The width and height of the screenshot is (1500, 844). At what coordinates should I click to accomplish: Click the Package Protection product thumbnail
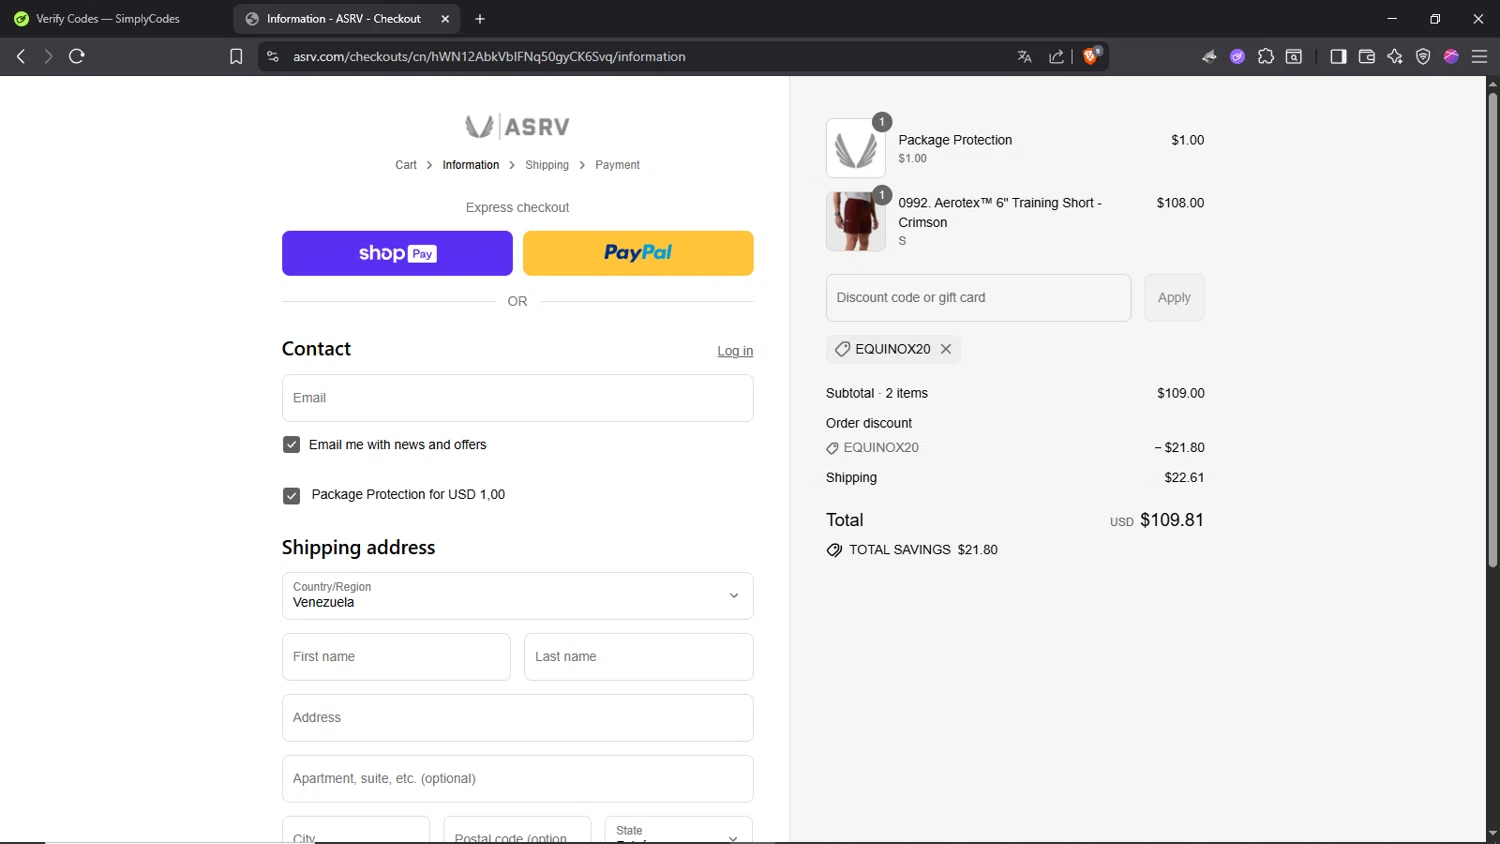point(856,149)
